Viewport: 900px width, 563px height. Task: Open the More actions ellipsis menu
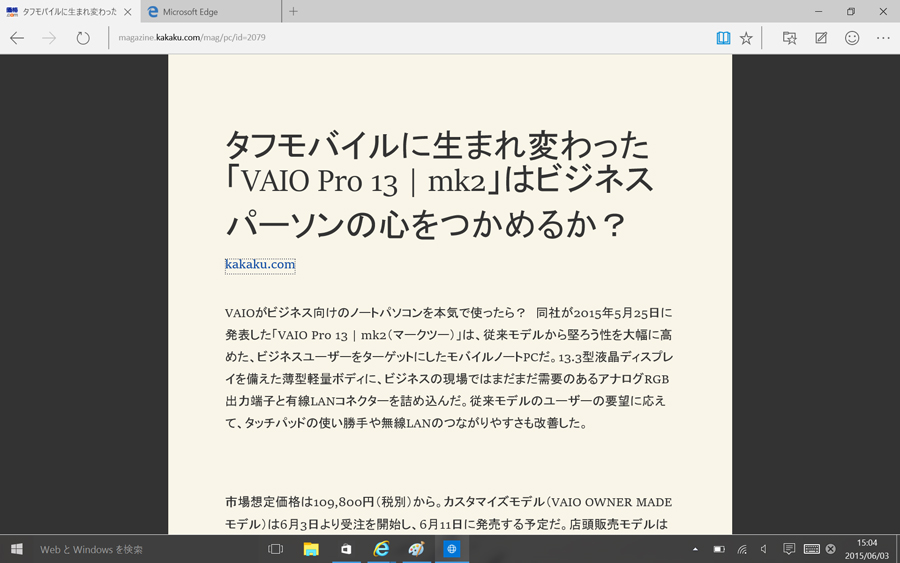point(883,38)
